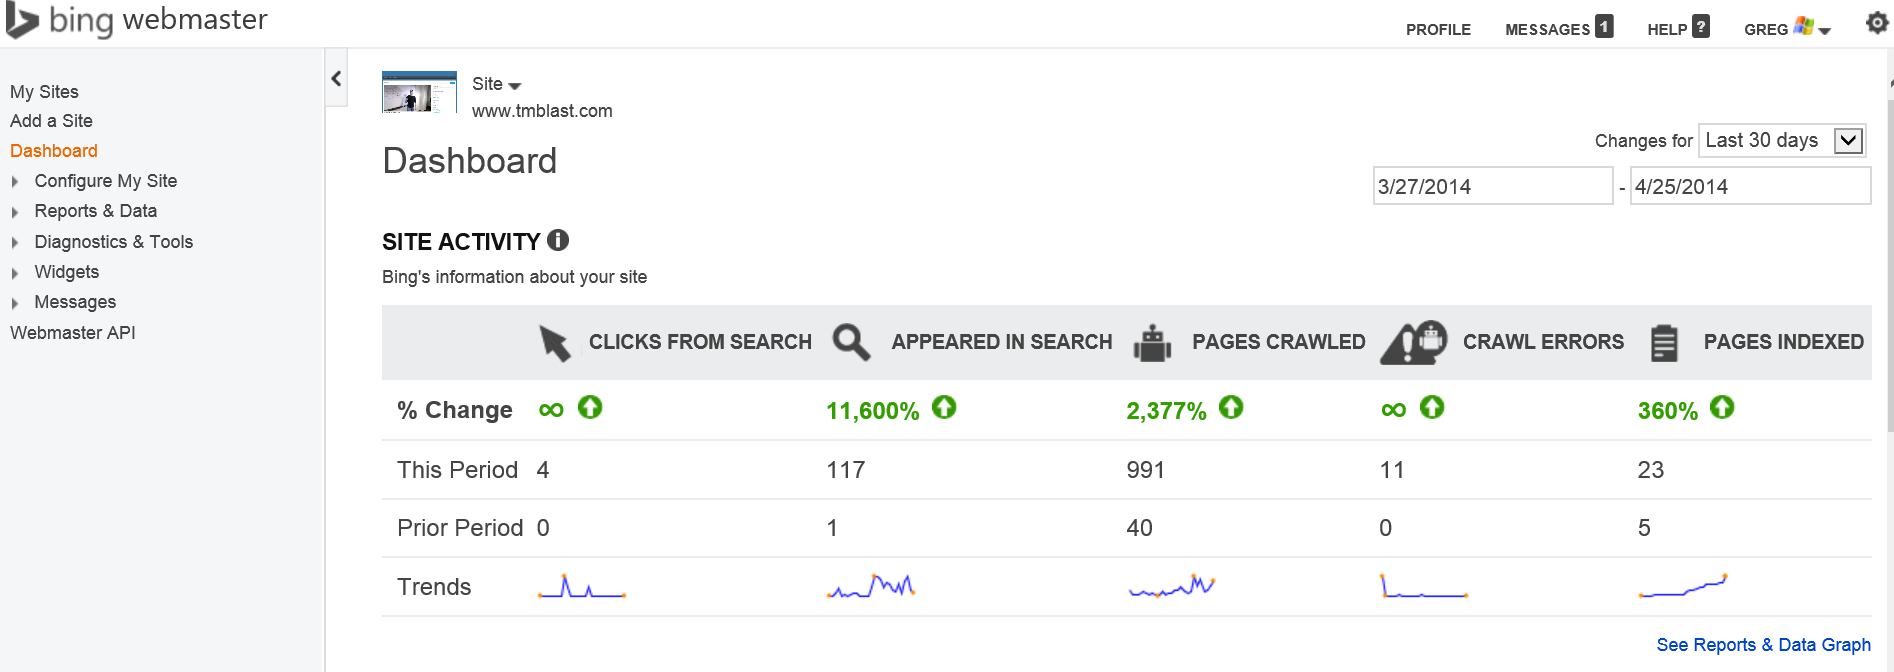Click the 23 pages indexed value
This screenshot has height=672, width=1894.
[x=1651, y=470]
